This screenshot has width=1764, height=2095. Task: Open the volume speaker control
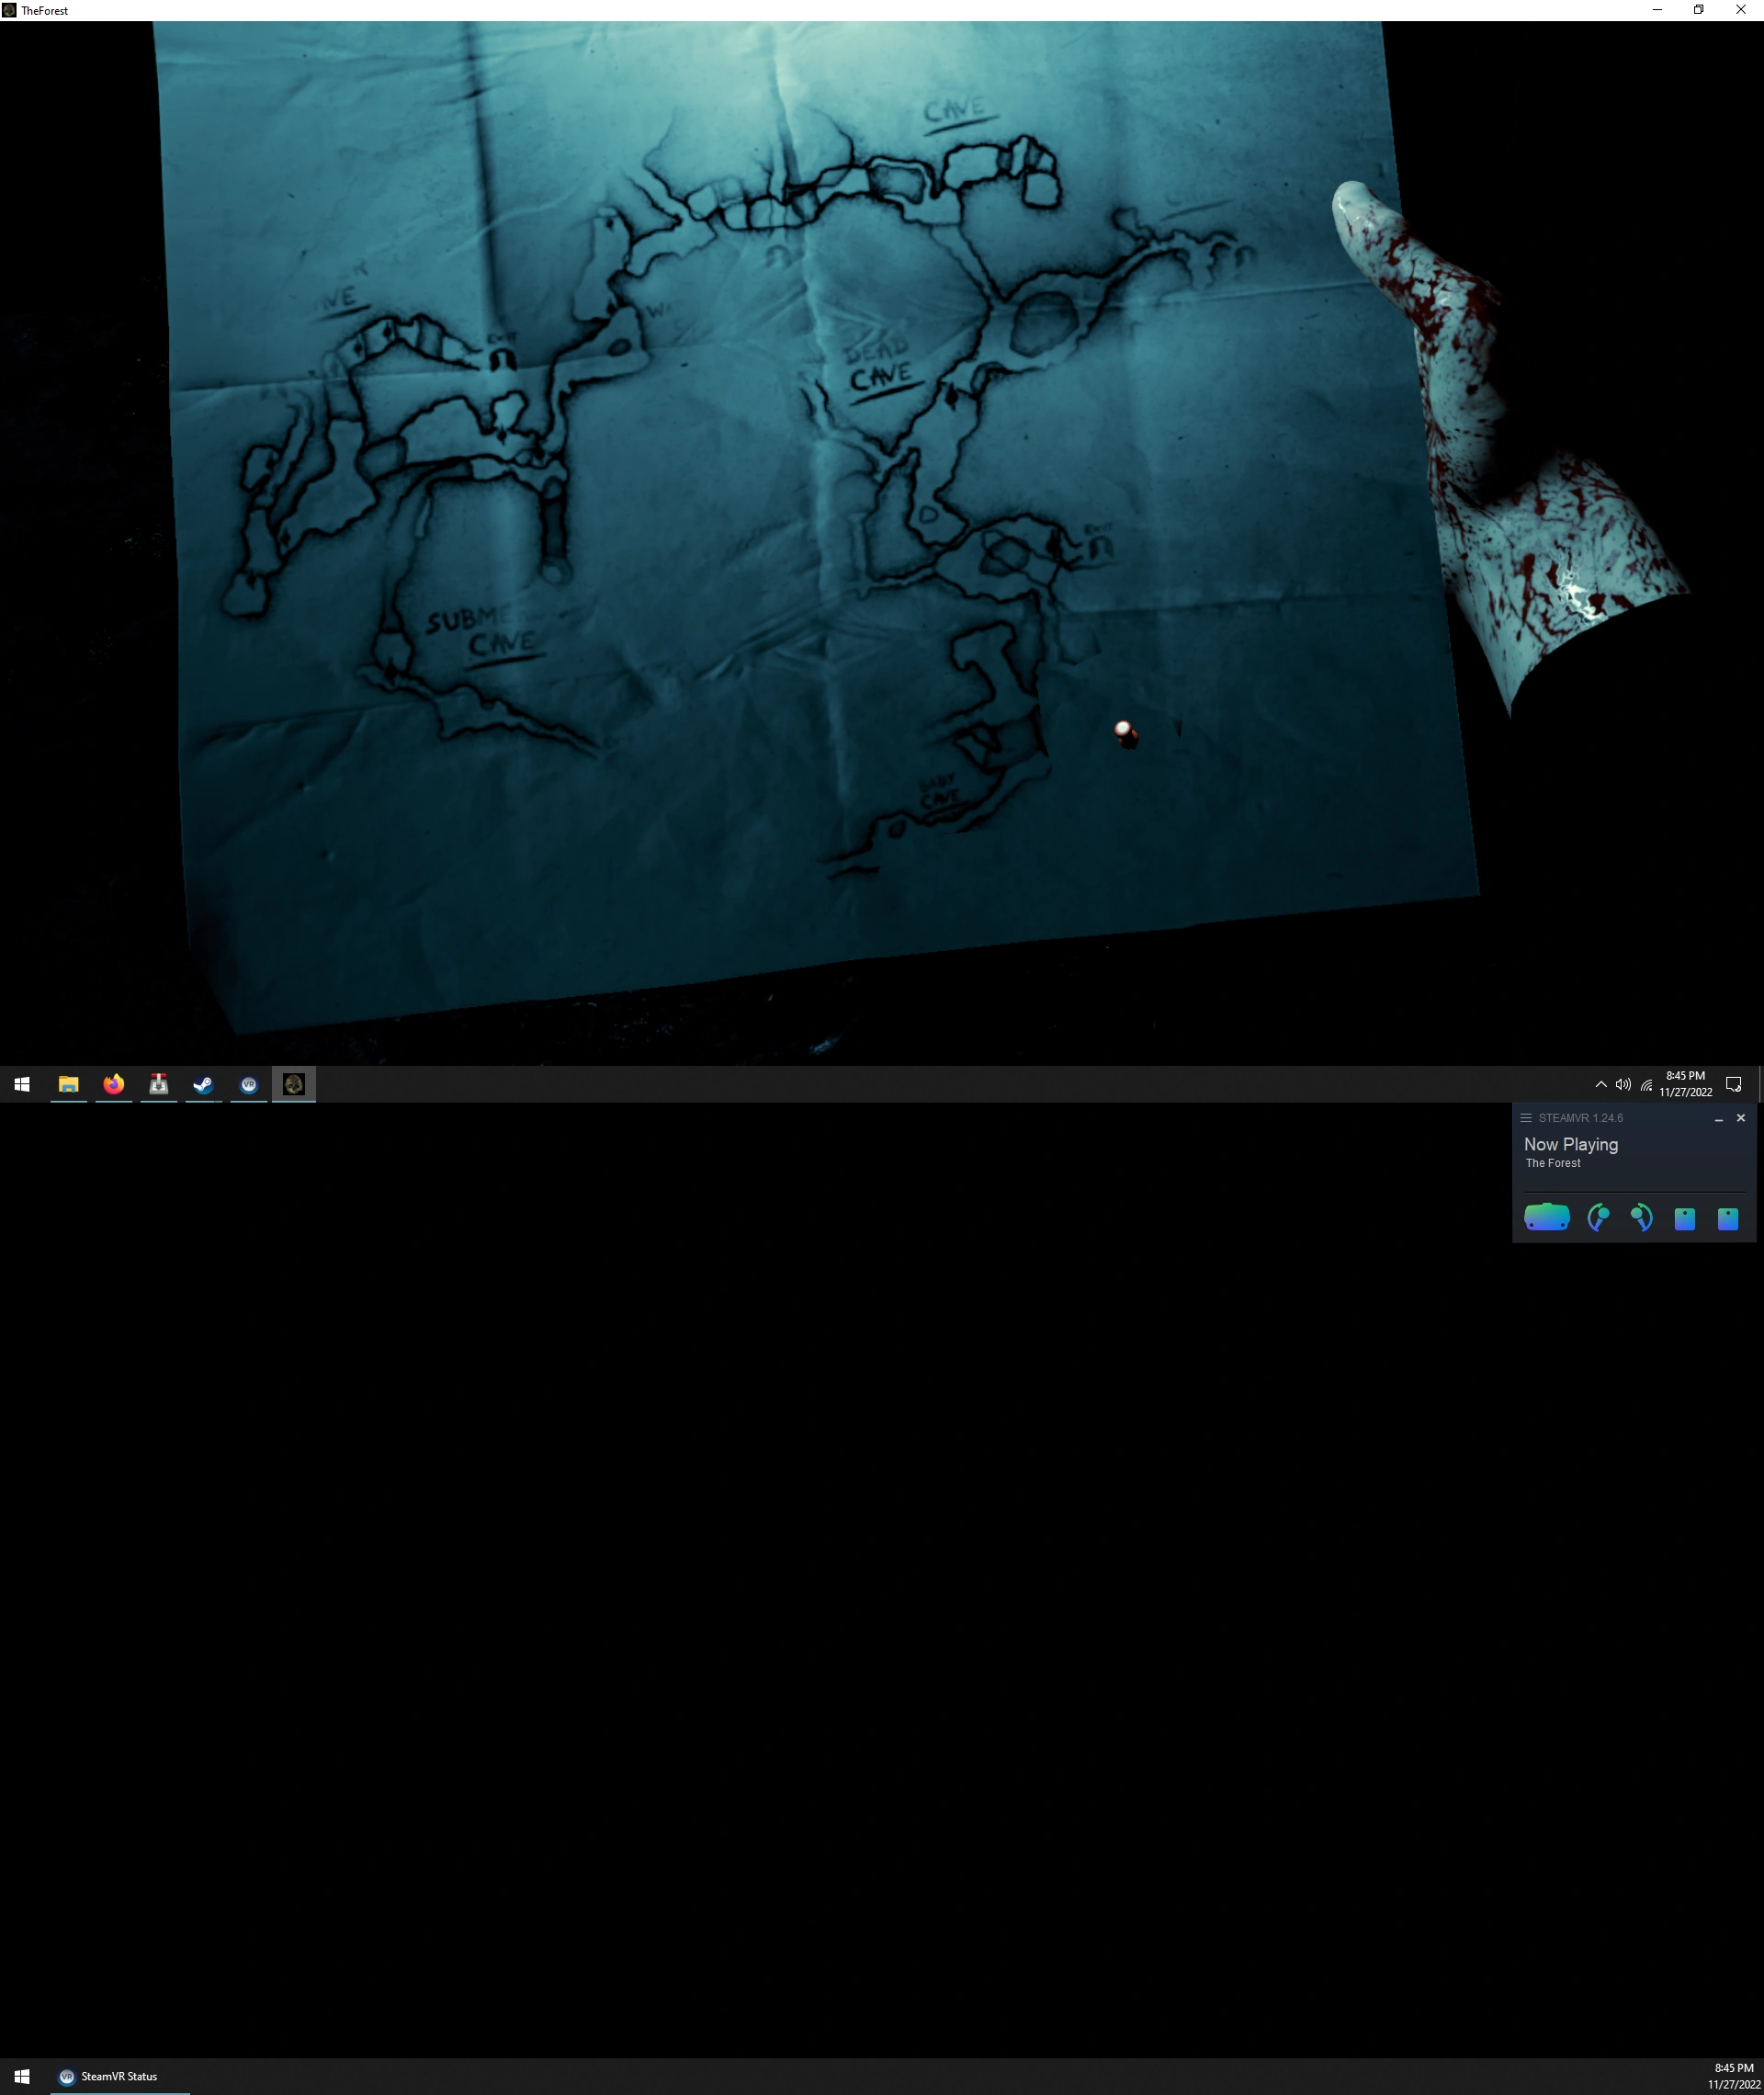pyautogui.click(x=1623, y=1084)
